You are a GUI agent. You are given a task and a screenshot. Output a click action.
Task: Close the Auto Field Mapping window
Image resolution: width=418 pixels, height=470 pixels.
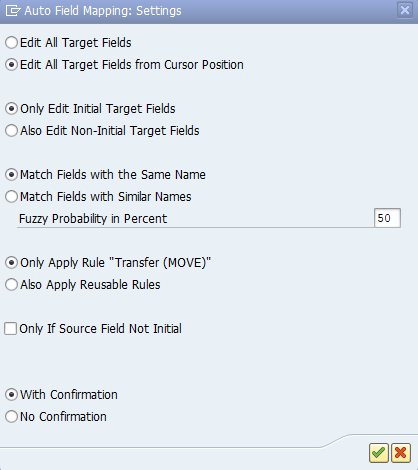(x=405, y=10)
